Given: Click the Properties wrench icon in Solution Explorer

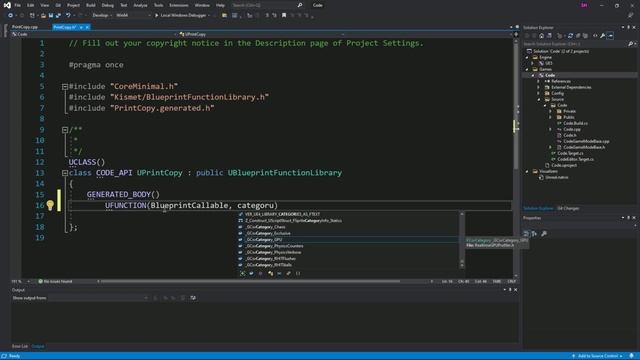Looking at the screenshot, I should [x=602, y=36].
